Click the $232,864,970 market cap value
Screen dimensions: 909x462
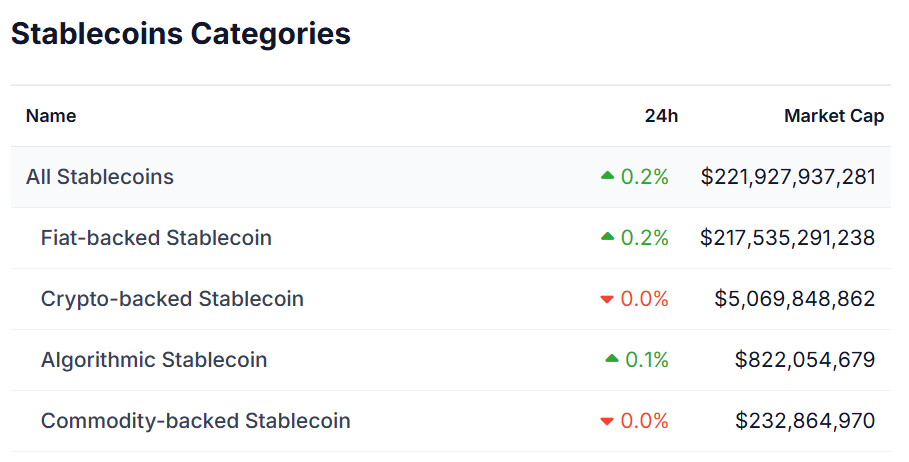click(x=805, y=421)
